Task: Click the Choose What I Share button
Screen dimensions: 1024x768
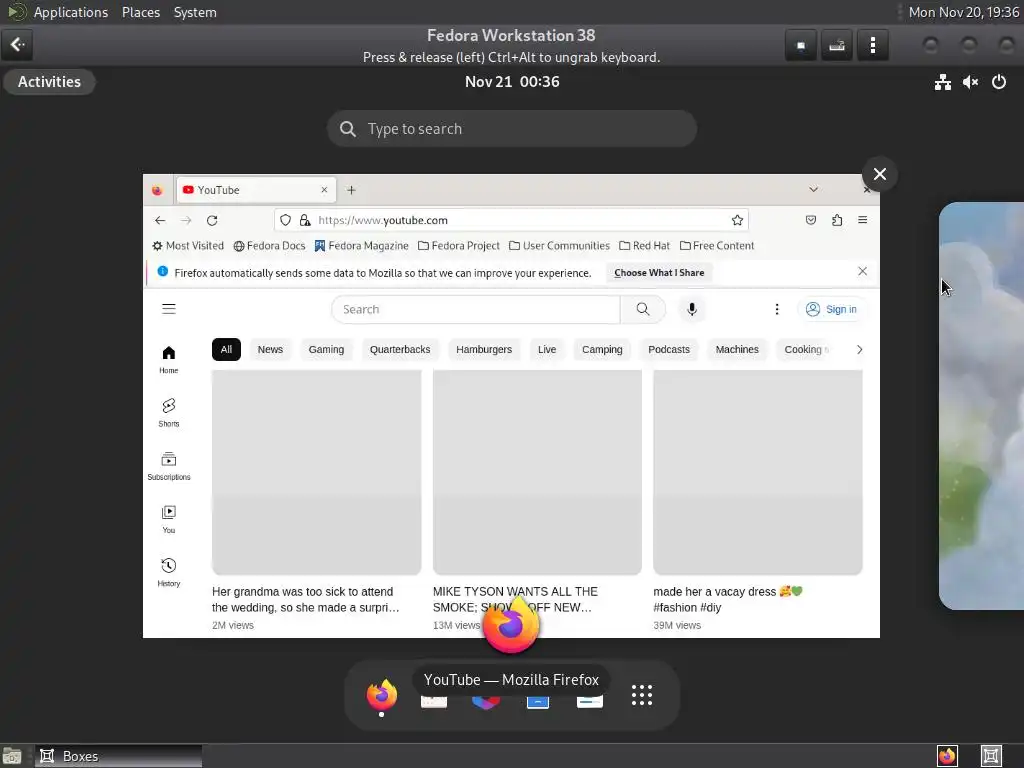Action: tap(659, 273)
